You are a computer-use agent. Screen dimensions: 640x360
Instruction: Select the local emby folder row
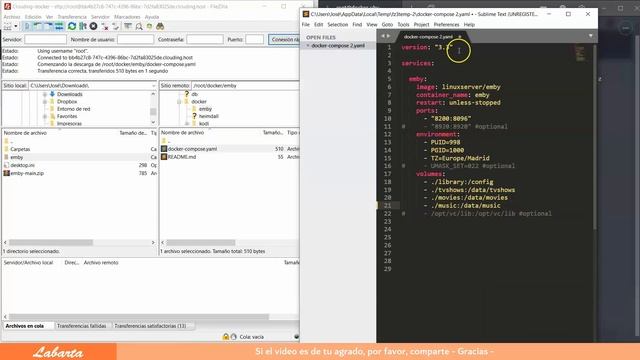click(80, 157)
